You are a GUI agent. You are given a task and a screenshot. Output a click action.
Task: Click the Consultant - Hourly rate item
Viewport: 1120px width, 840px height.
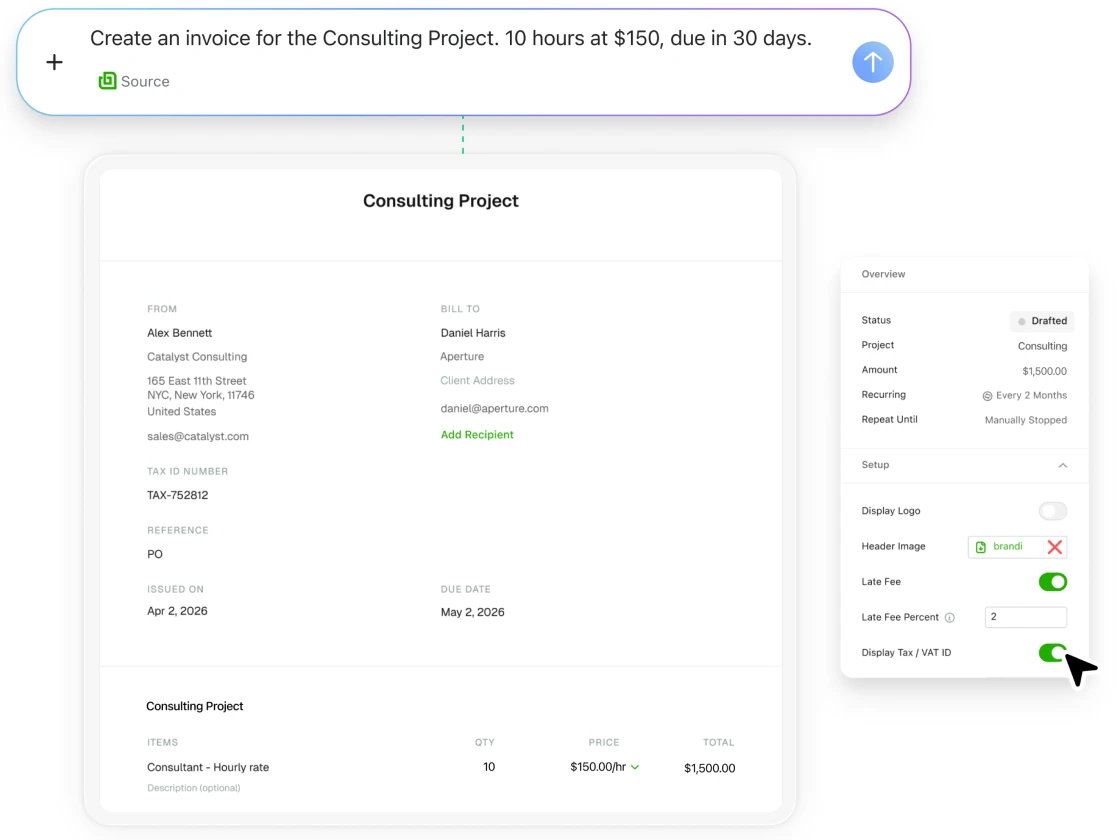click(208, 767)
